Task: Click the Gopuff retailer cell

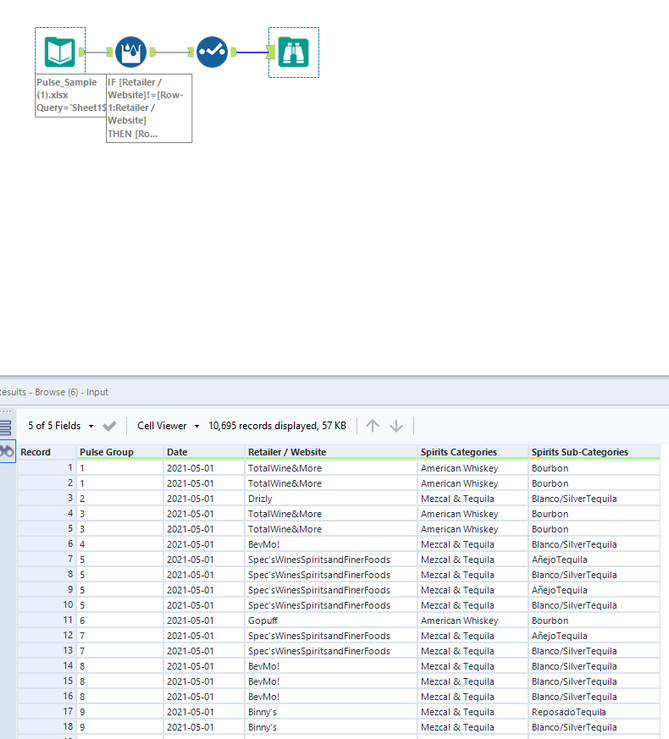Action: point(264,621)
